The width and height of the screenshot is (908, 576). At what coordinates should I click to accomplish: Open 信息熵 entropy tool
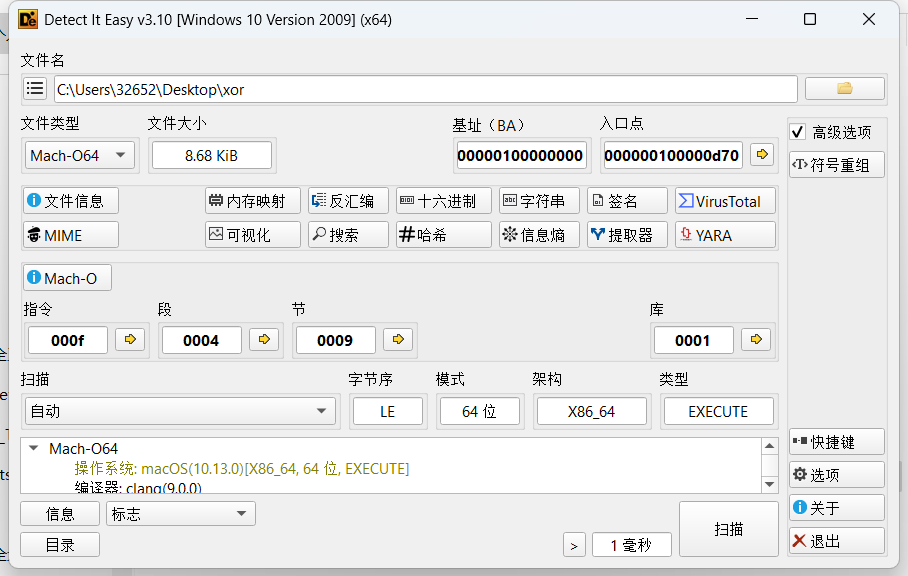539,235
